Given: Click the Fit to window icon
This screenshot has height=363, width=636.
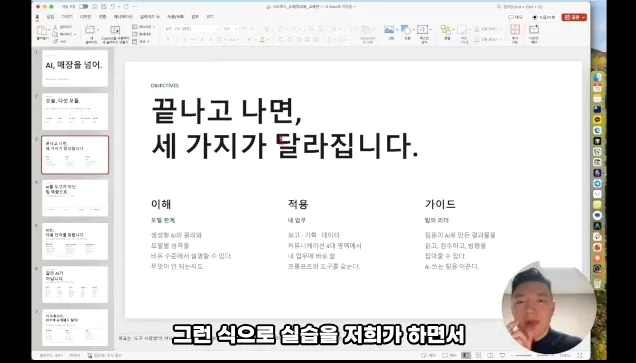Looking at the screenshot, I should click(580, 355).
